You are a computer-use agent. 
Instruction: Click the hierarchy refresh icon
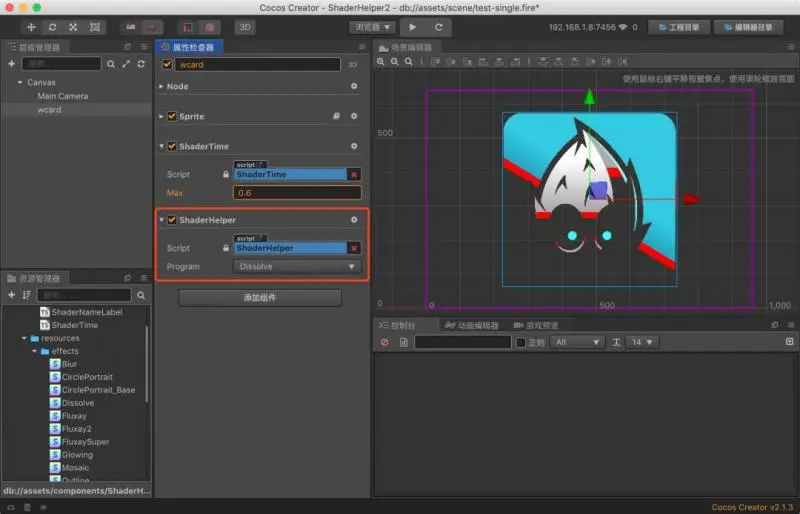141,64
